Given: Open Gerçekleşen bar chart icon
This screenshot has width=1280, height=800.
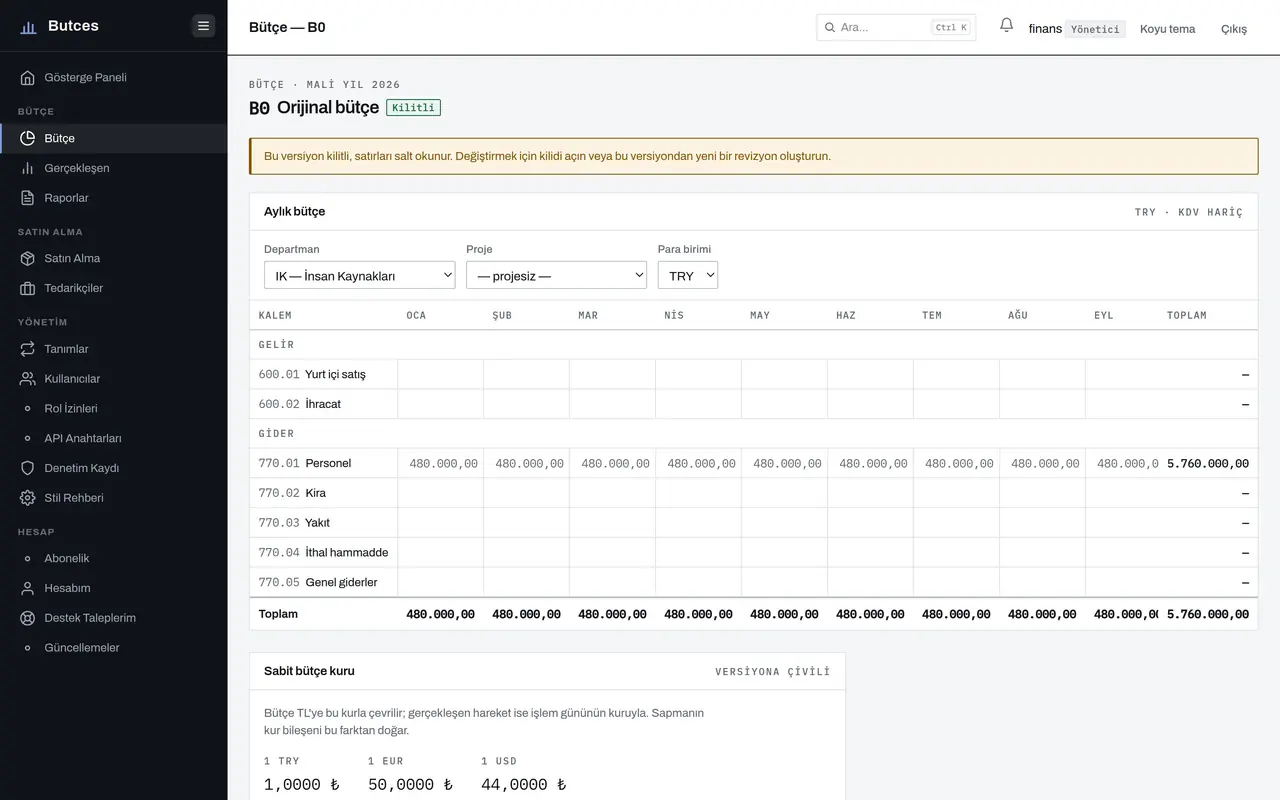Looking at the screenshot, I should pyautogui.click(x=27, y=168).
